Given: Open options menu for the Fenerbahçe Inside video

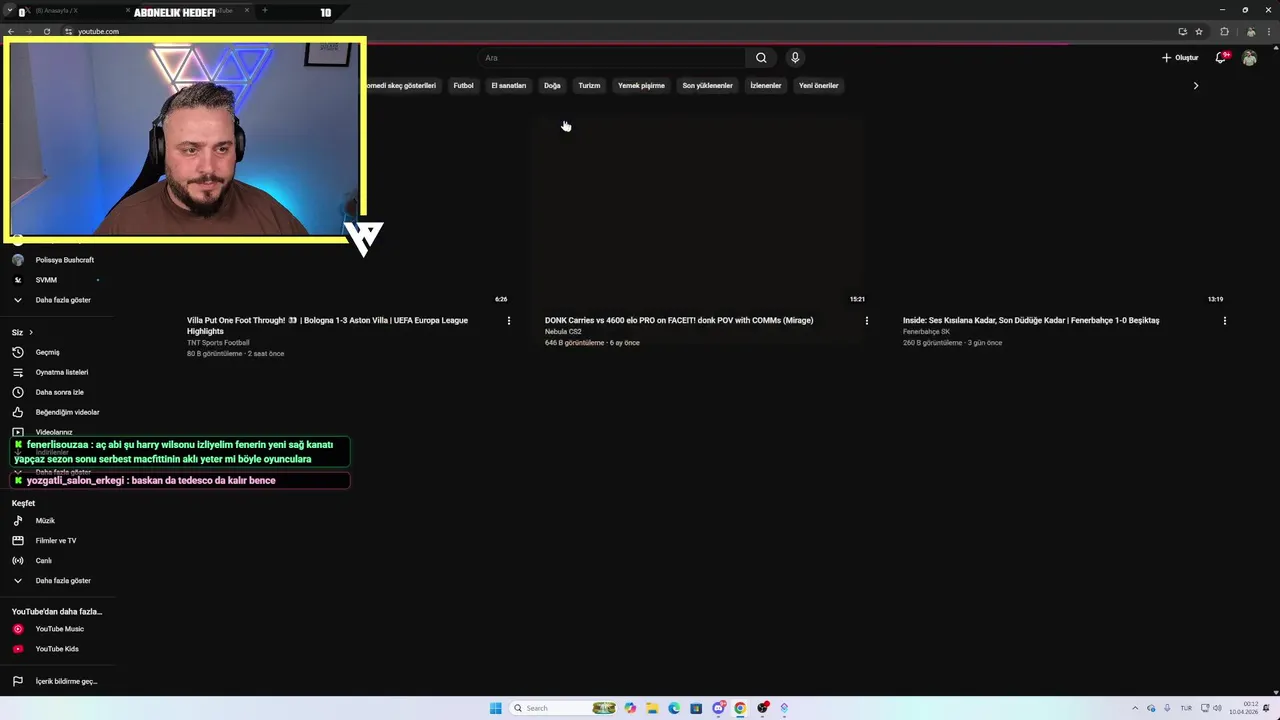Looking at the screenshot, I should point(1224,321).
